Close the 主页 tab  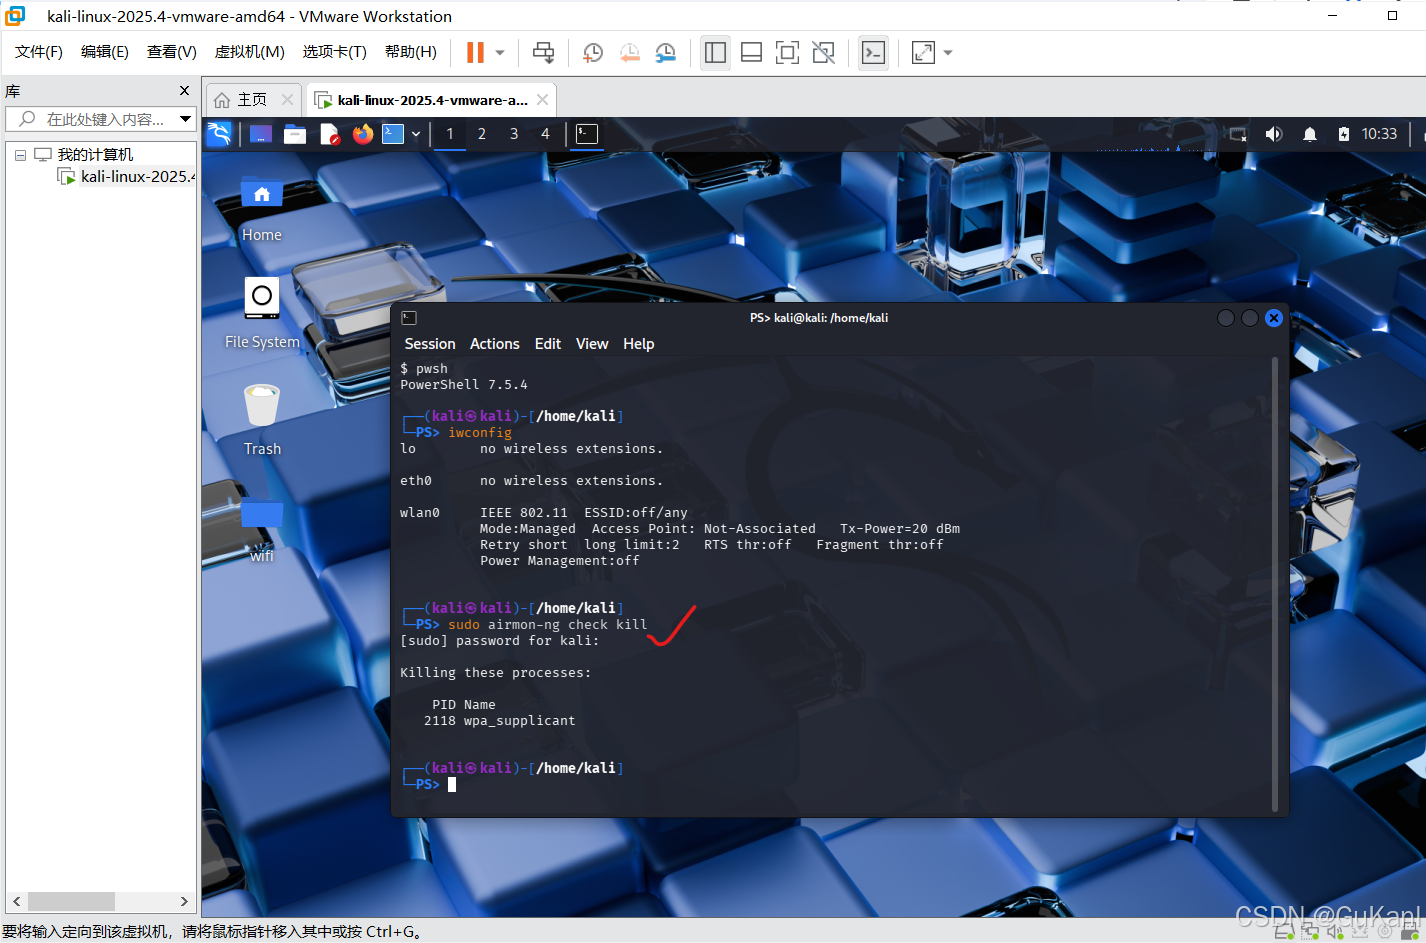[x=287, y=100]
